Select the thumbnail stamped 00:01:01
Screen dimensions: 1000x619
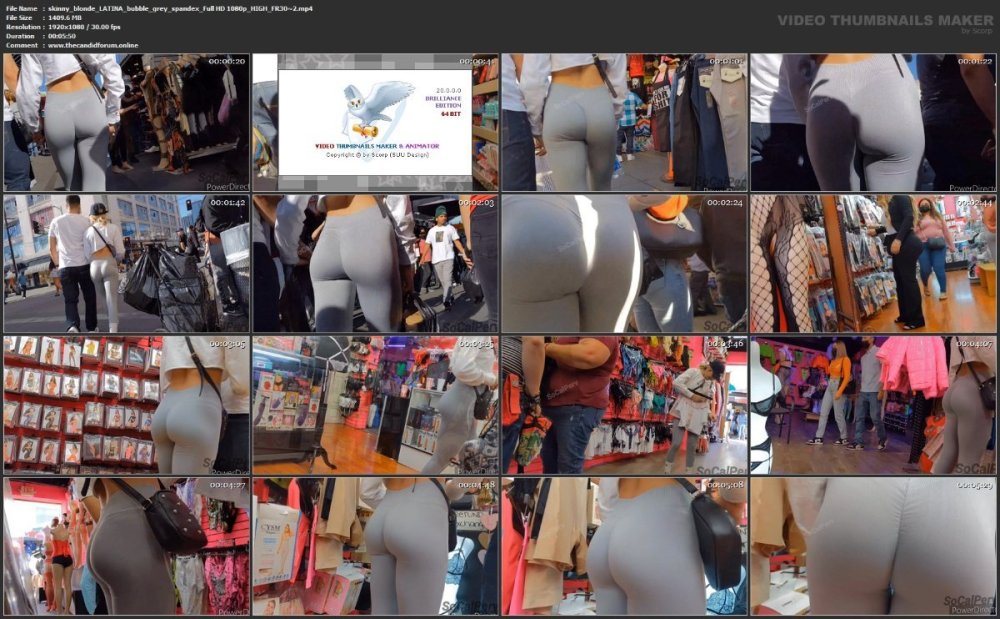tap(624, 122)
